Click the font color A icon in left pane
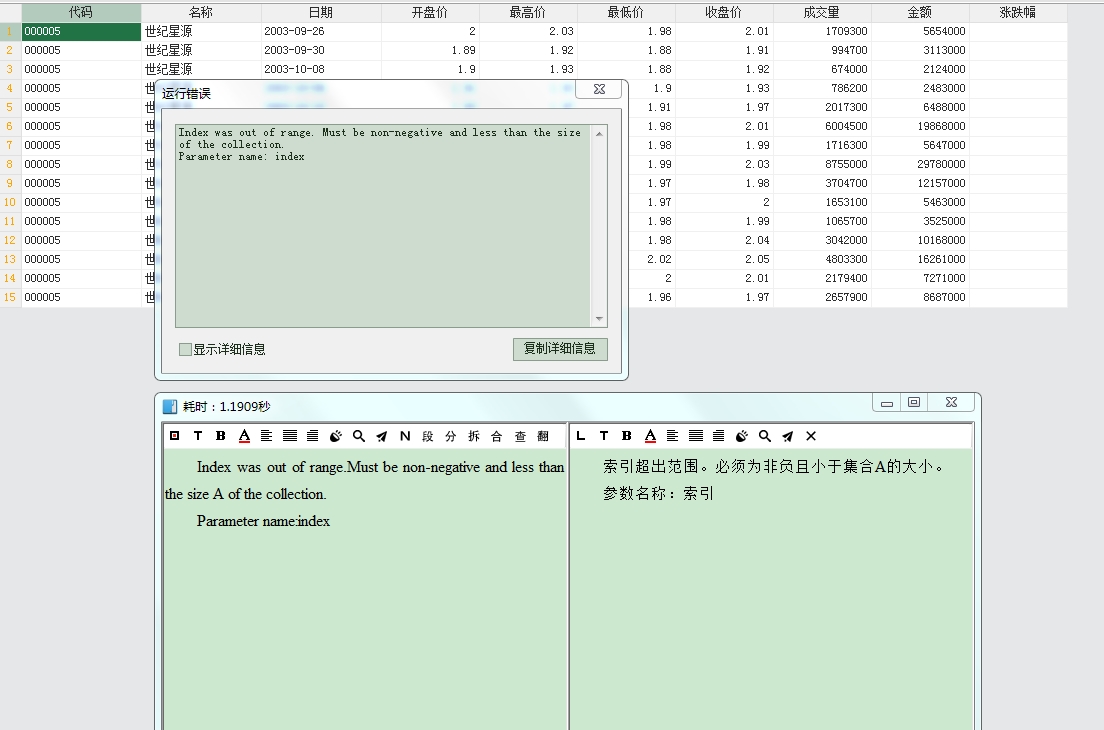This screenshot has width=1104, height=730. [244, 436]
